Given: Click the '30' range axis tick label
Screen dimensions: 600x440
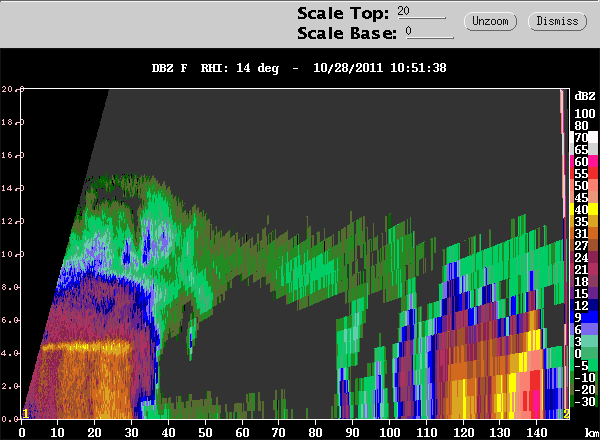Looking at the screenshot, I should point(131,432).
